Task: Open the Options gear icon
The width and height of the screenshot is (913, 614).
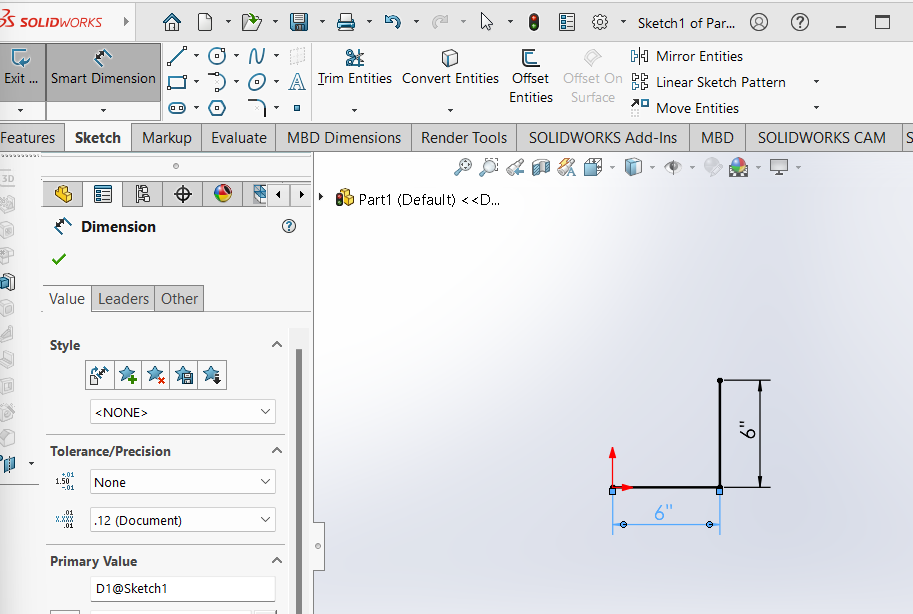Action: pos(600,22)
